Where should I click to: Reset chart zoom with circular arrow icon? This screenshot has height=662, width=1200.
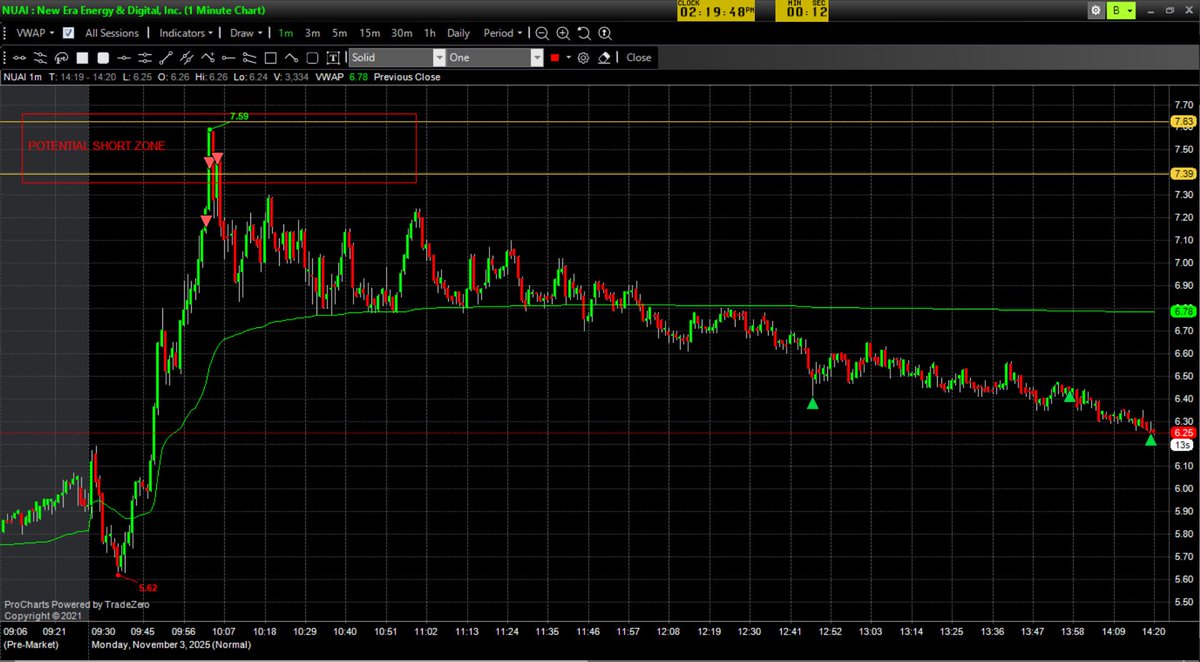pyautogui.click(x=584, y=32)
